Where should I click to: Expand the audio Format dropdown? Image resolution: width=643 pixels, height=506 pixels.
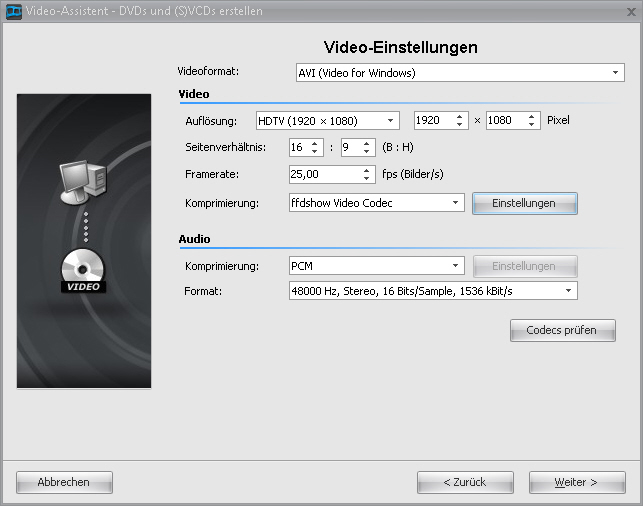(x=569, y=291)
